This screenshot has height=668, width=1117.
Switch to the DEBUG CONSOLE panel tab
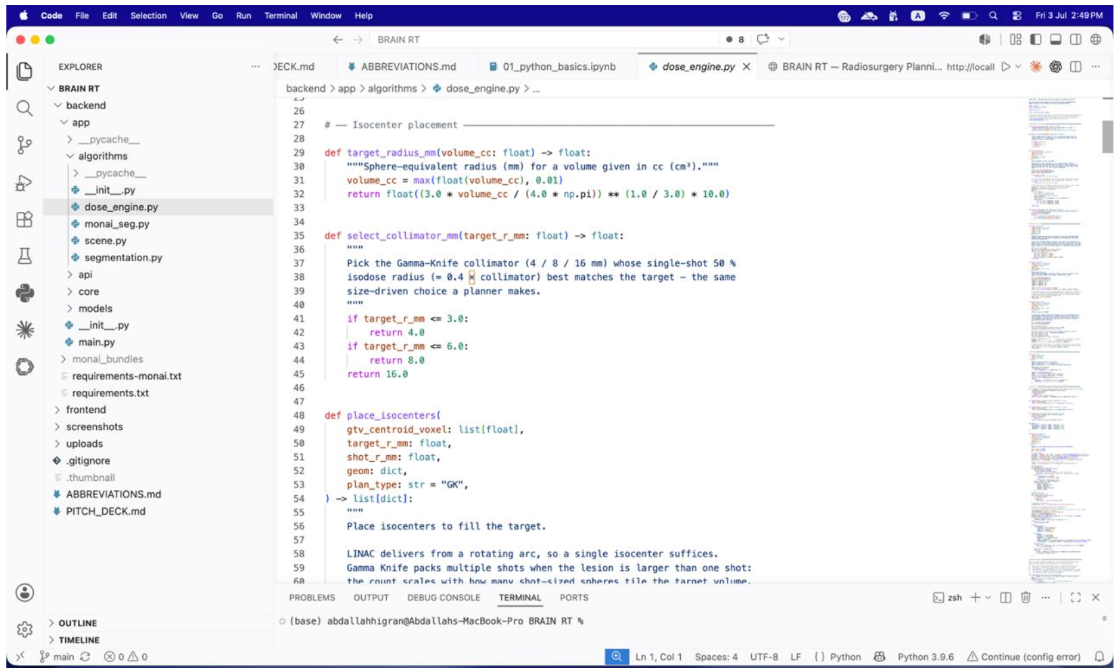pos(443,597)
